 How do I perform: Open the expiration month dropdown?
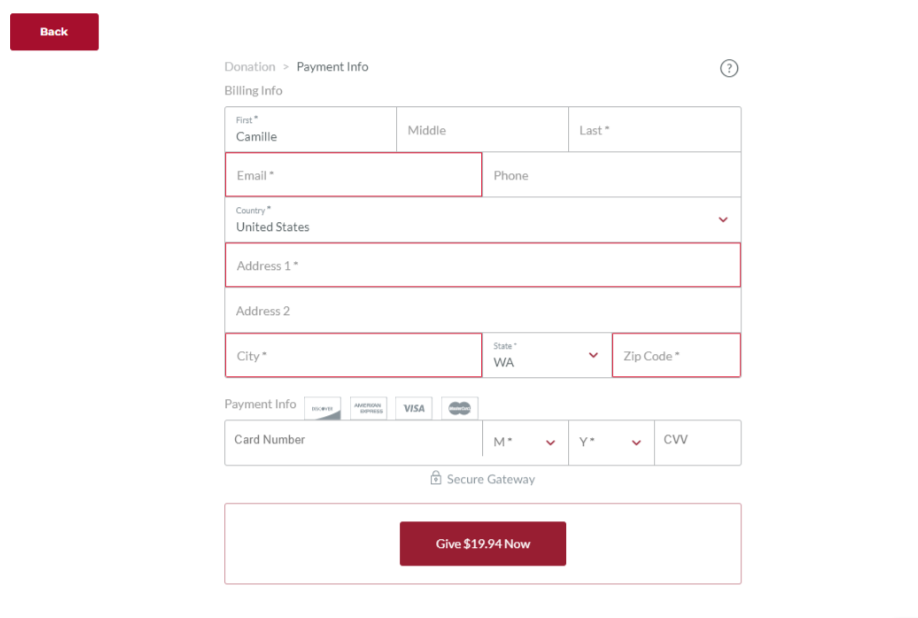[x=525, y=442]
